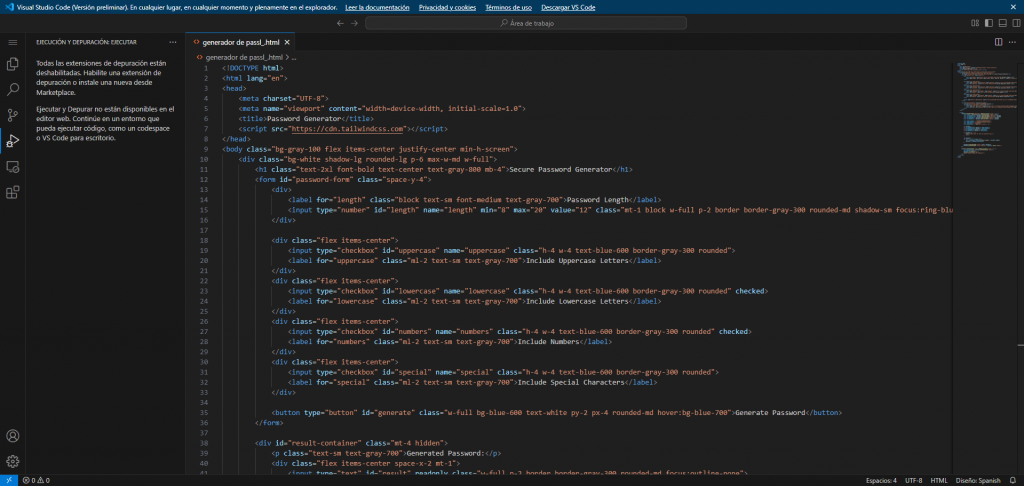Click the 'EJECUCIÓN Y DEPURACIÓN: EJECUTAR' panel title
The image size is (1024, 486).
click(x=86, y=42)
